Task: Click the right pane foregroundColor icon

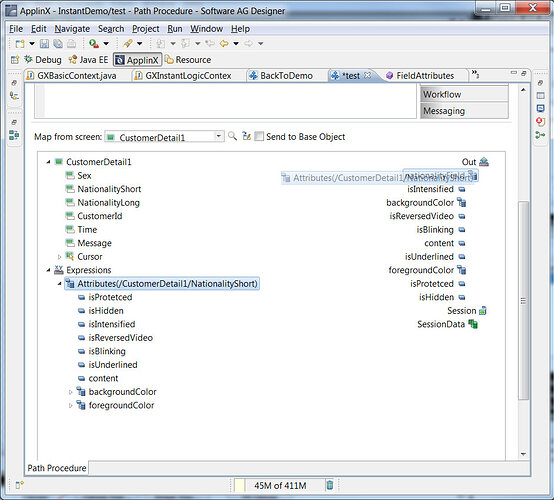Action: click(461, 270)
